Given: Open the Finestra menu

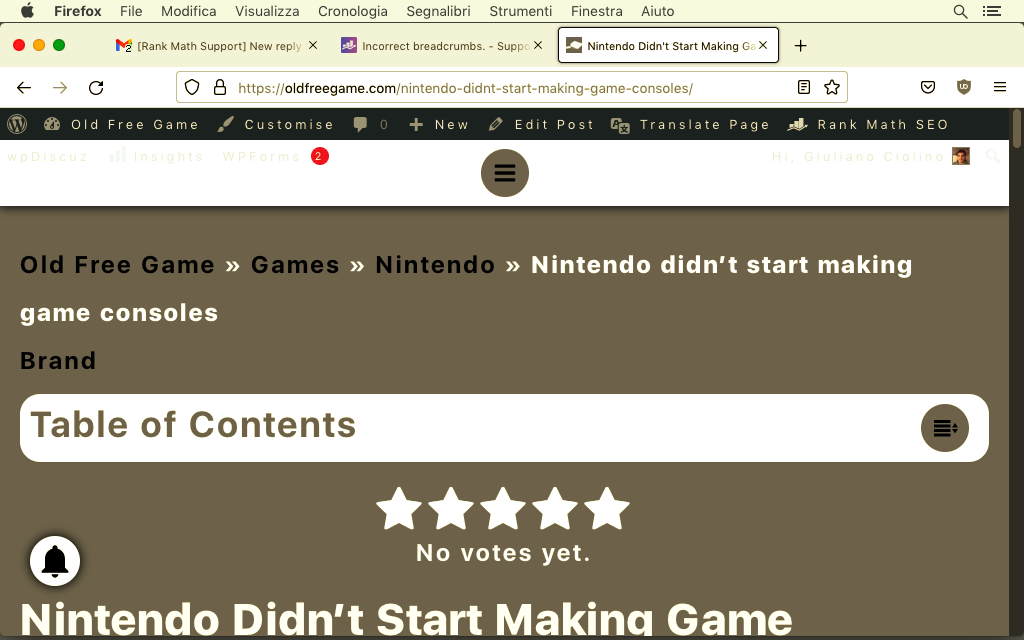Looking at the screenshot, I should (x=596, y=11).
